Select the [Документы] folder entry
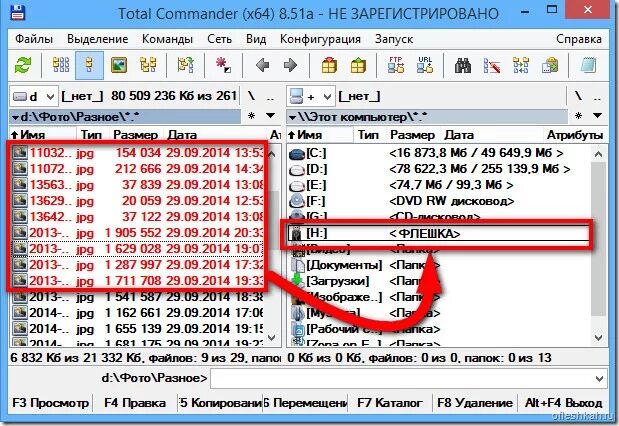This screenshot has width=619, height=426. click(439, 265)
